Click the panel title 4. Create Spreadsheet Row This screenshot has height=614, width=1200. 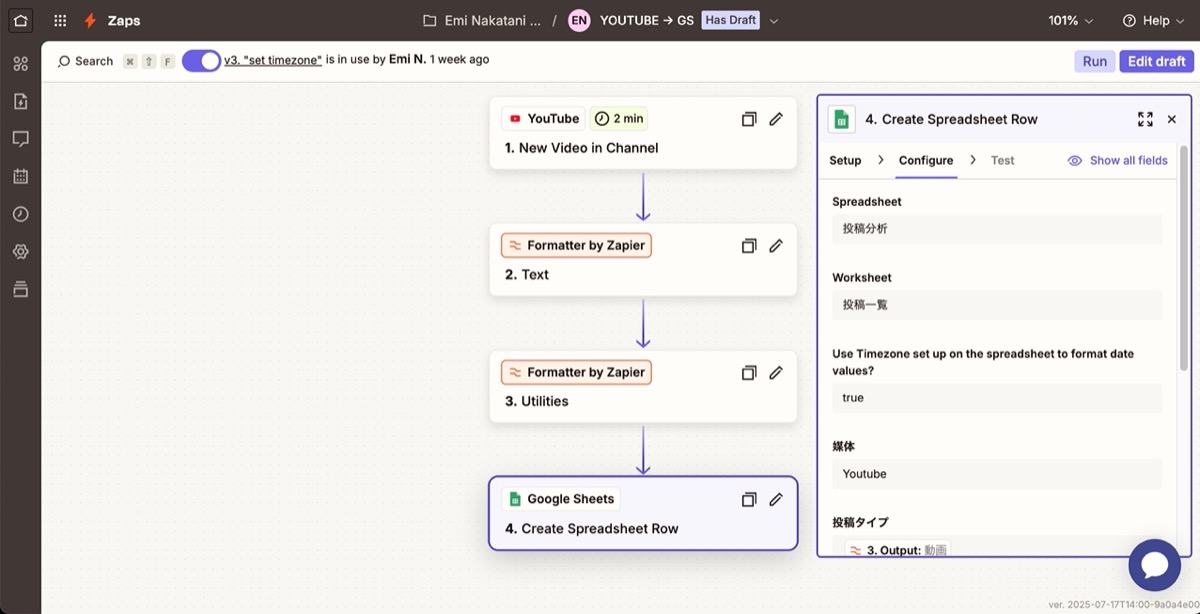(x=951, y=119)
